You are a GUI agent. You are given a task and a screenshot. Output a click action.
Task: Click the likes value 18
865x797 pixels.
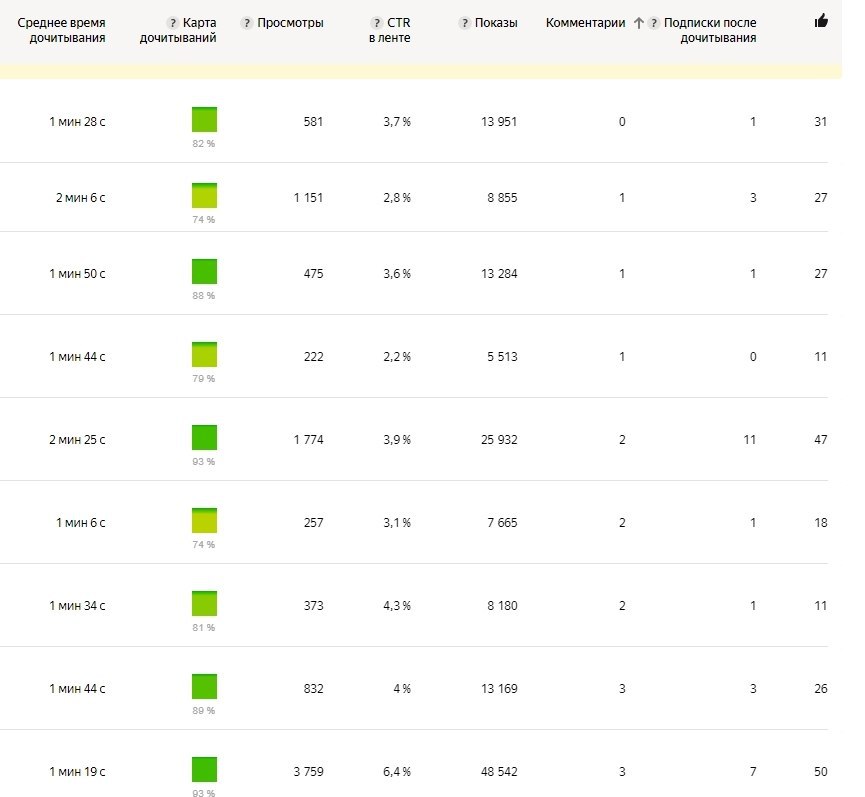821,523
